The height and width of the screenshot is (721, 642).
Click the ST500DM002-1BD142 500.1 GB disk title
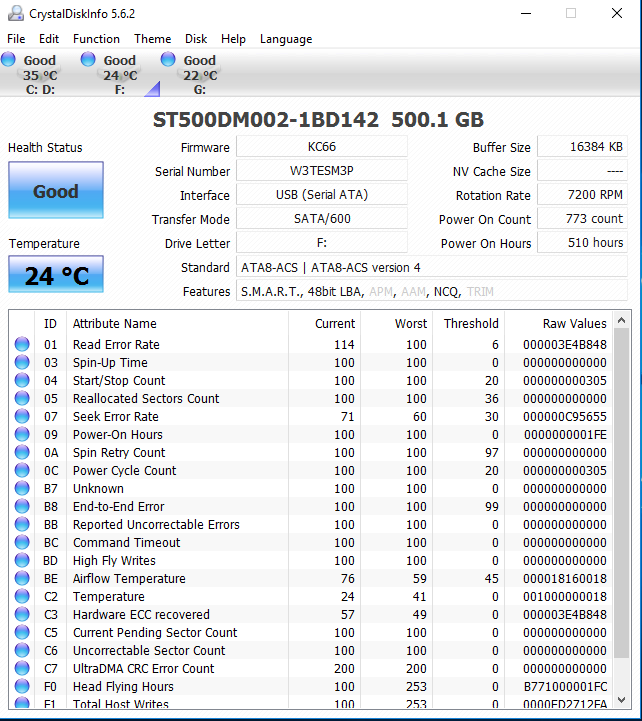(x=318, y=120)
